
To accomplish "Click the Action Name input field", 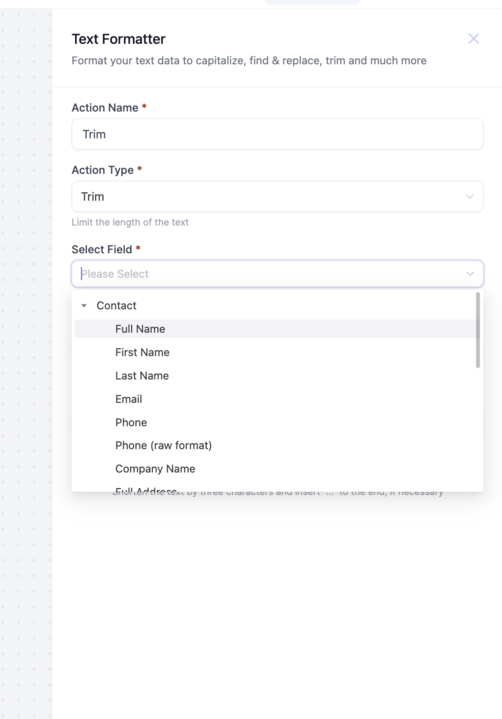I will click(x=277, y=134).
